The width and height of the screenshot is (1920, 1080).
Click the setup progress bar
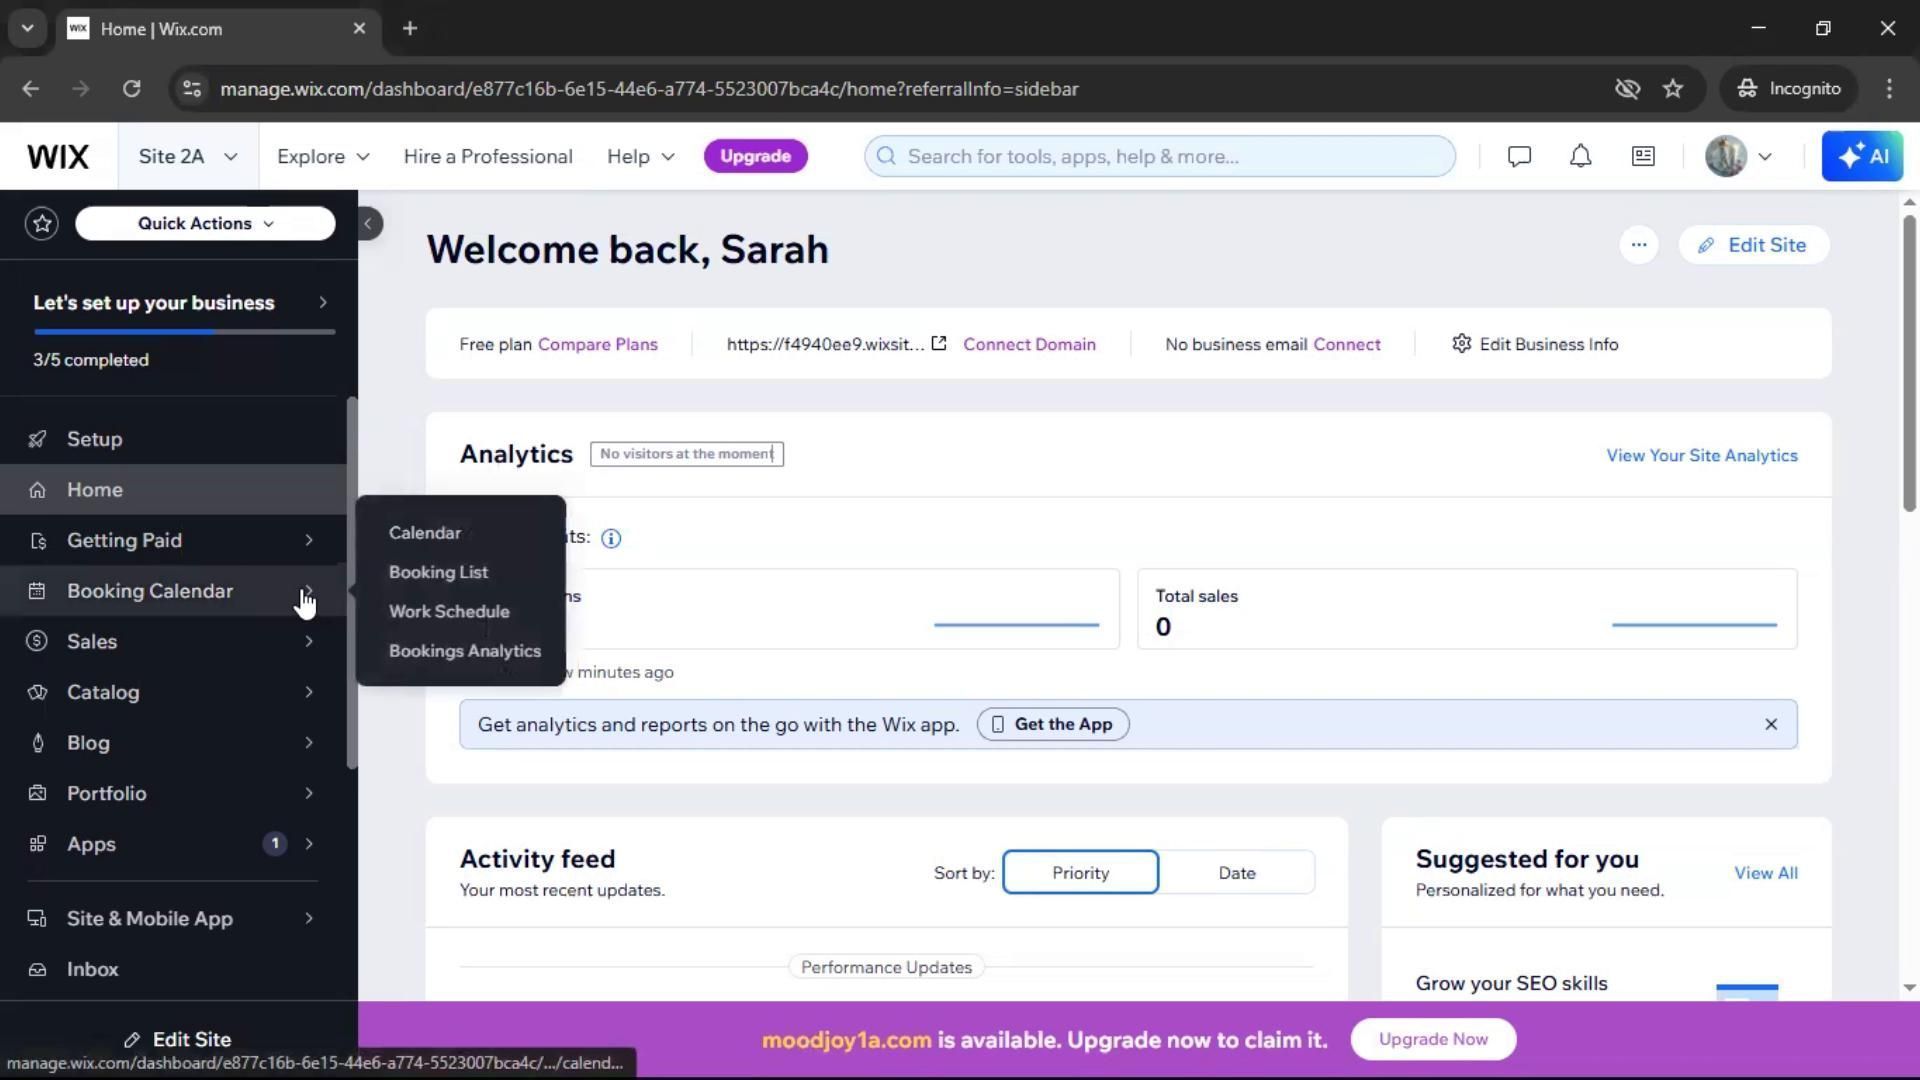pyautogui.click(x=184, y=331)
